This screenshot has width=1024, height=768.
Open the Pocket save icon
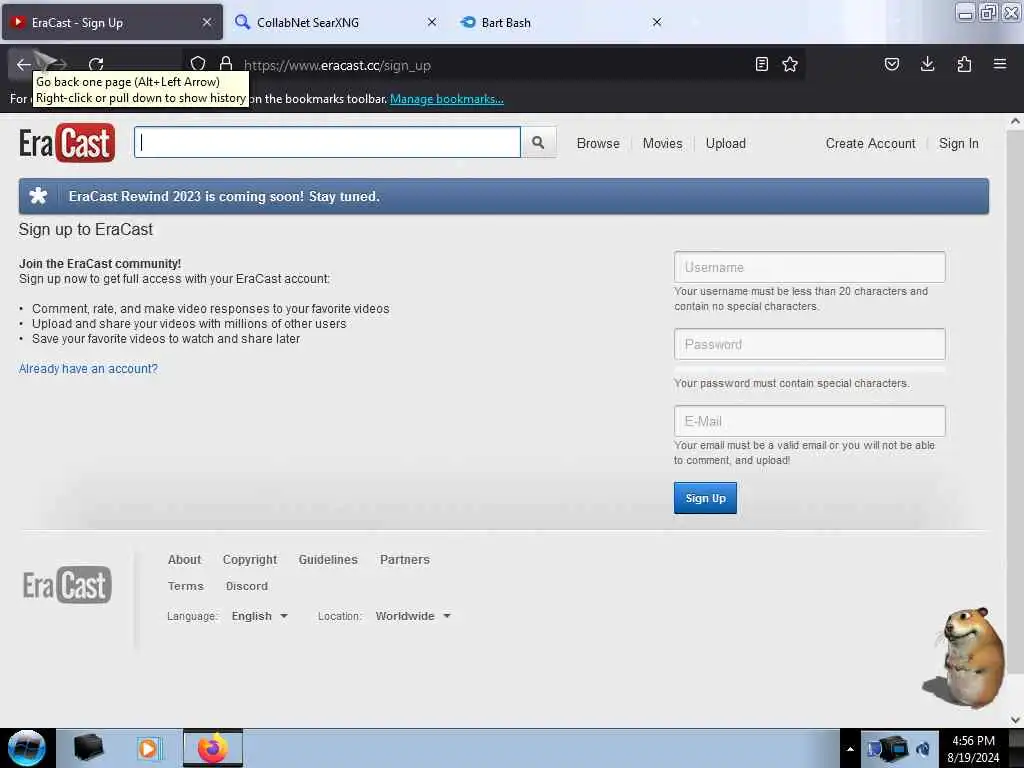coord(892,64)
